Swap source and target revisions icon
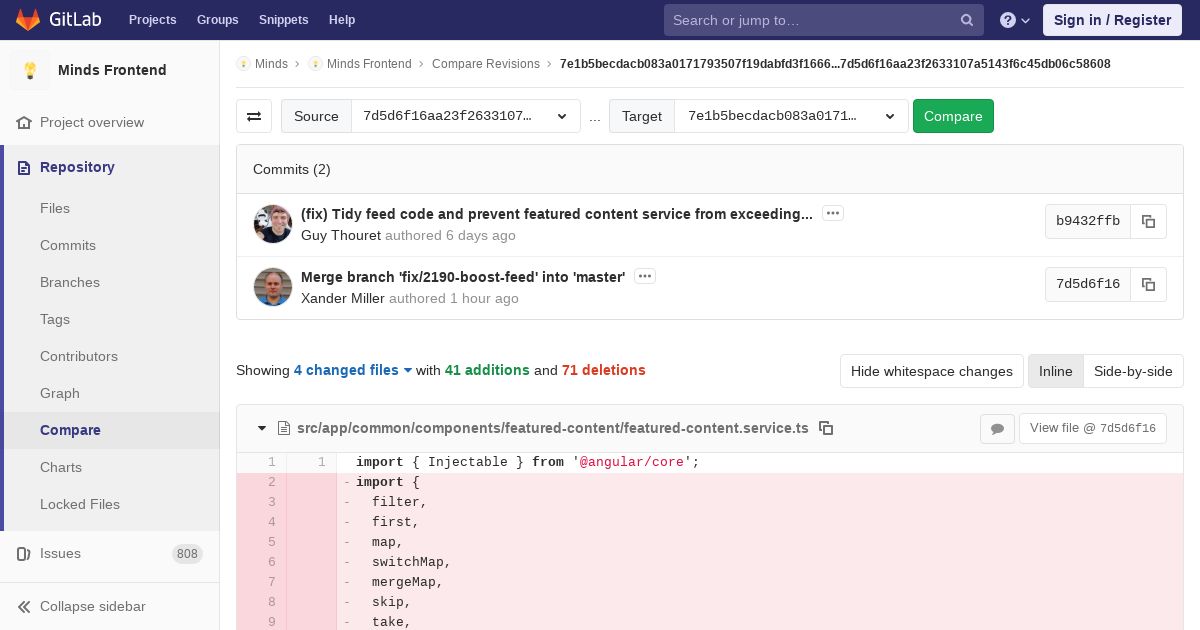 click(254, 116)
